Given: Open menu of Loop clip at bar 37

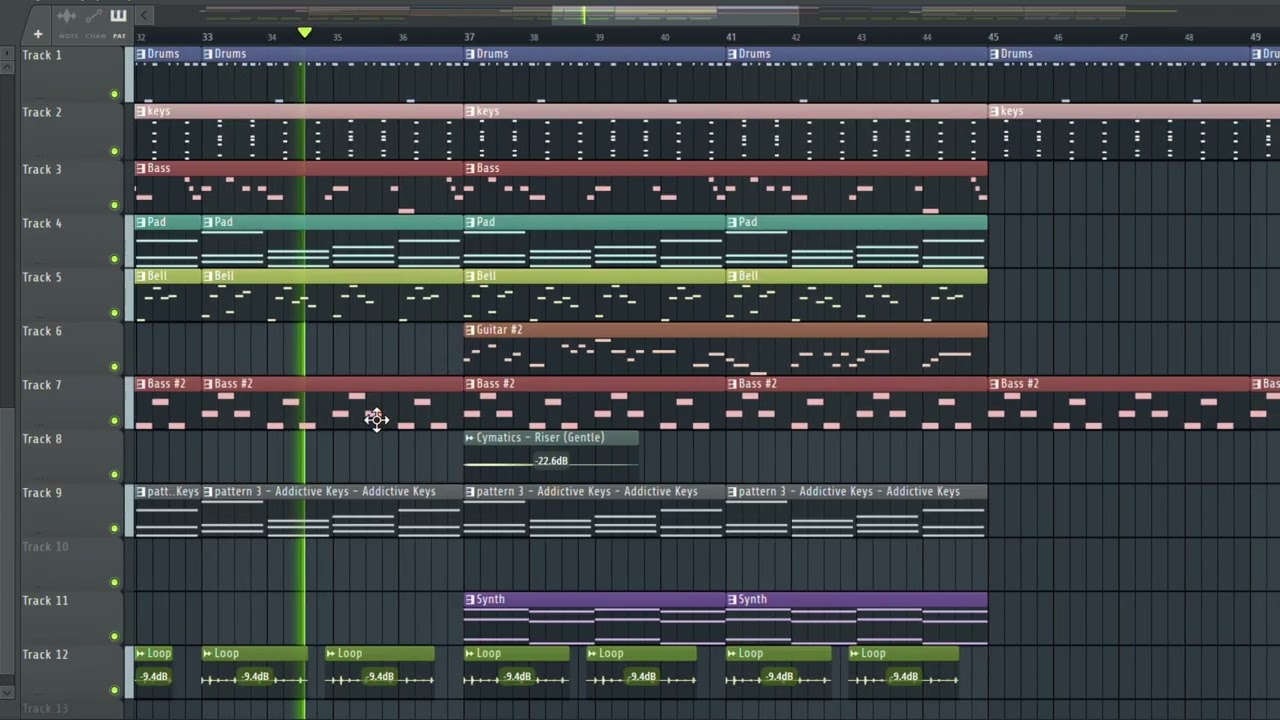Looking at the screenshot, I should 470,654.
